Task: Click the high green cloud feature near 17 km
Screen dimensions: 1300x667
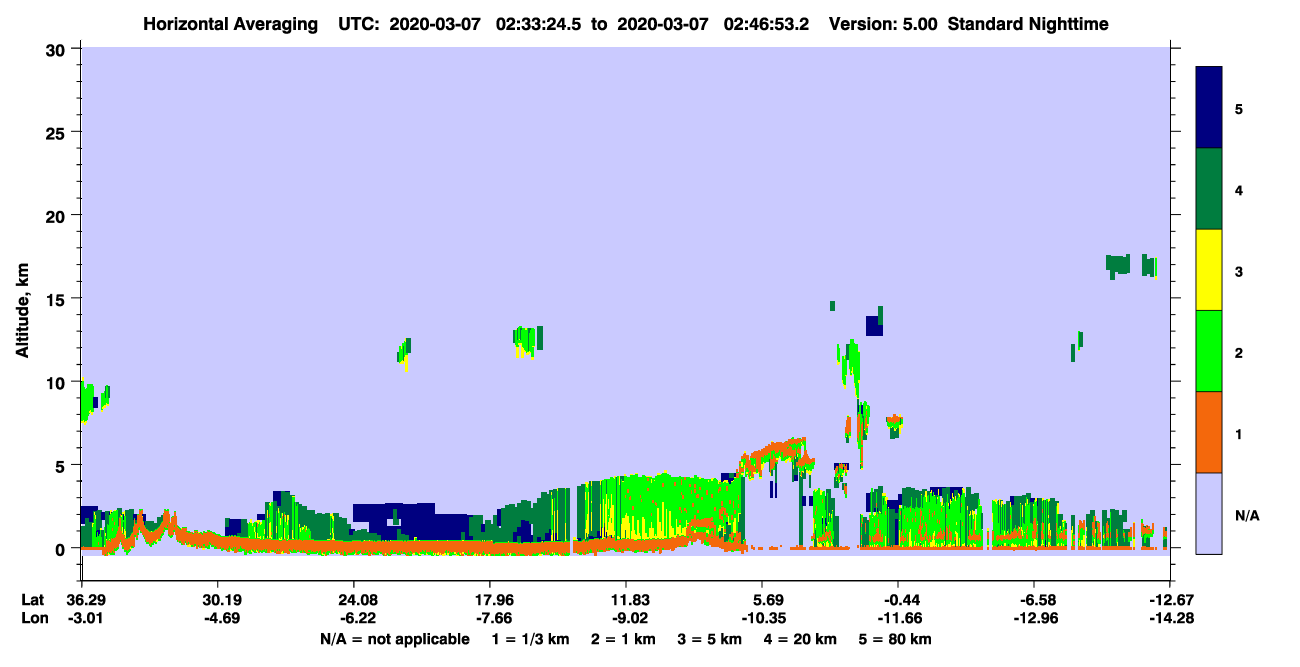Action: pos(1131,266)
